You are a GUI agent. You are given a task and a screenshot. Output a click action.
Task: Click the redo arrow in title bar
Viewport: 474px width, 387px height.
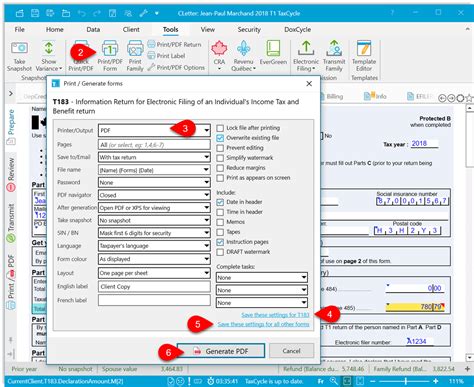[x=97, y=13]
